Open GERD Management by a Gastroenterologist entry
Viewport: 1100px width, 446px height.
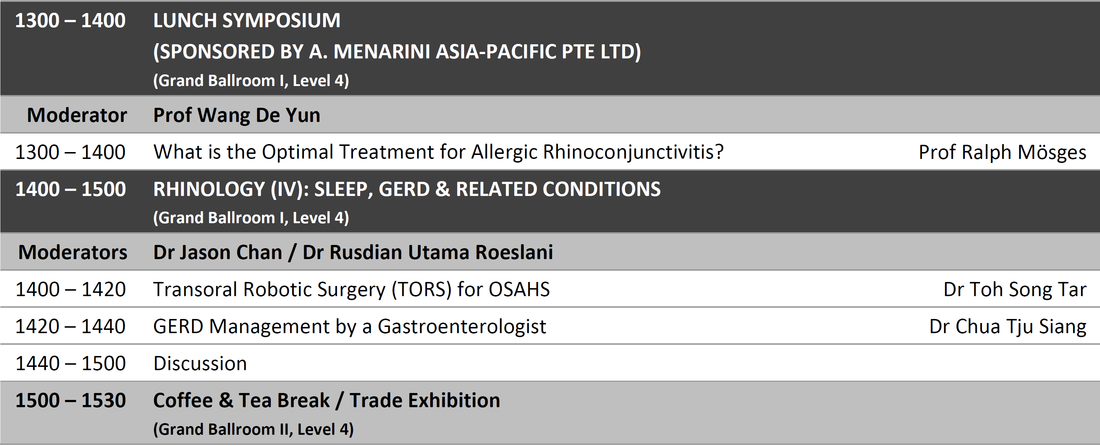coord(349,326)
